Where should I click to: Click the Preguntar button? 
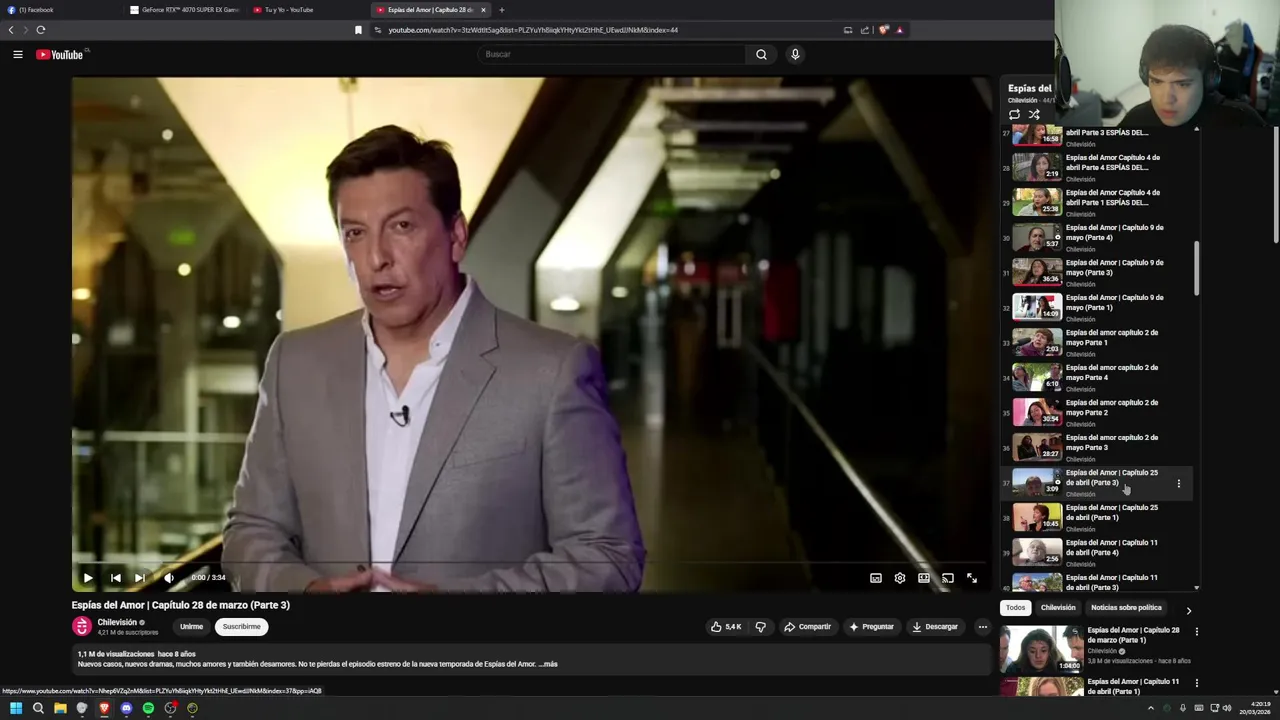pos(871,627)
